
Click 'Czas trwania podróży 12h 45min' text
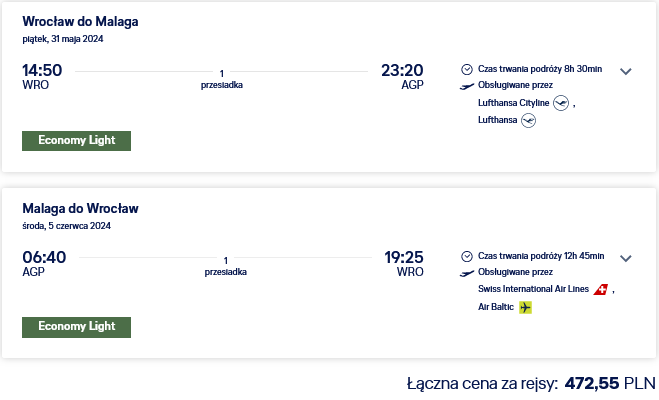tap(541, 256)
